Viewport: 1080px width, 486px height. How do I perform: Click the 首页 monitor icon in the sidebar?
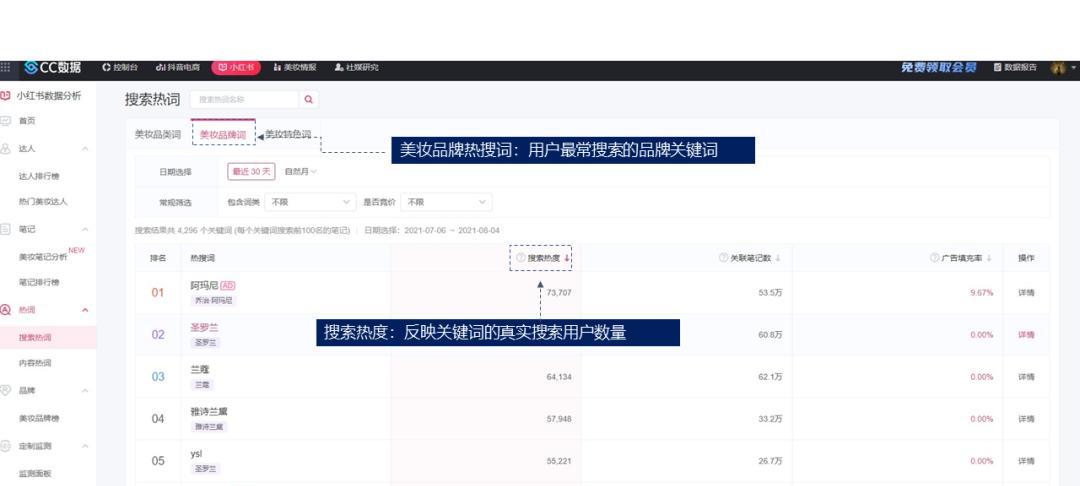(x=6, y=121)
